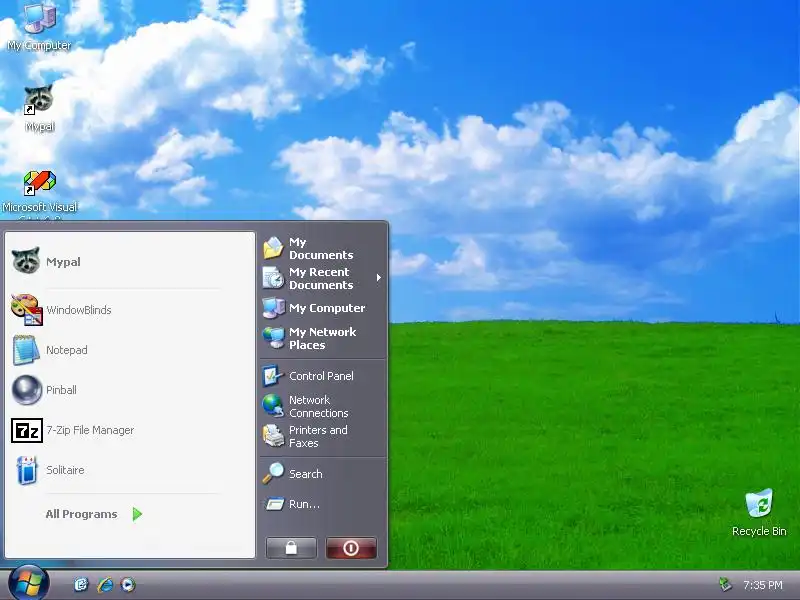The image size is (800, 600).
Task: Click the Search magnifier icon
Action: click(273, 473)
